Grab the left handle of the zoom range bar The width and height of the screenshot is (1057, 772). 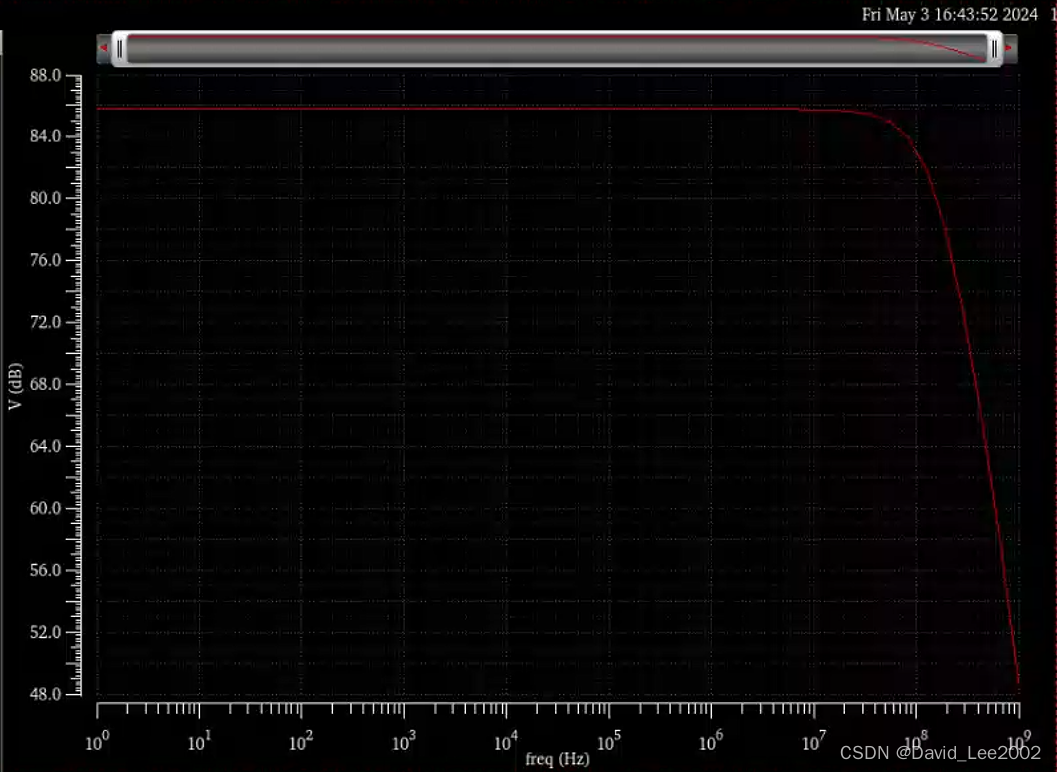[x=120, y=49]
